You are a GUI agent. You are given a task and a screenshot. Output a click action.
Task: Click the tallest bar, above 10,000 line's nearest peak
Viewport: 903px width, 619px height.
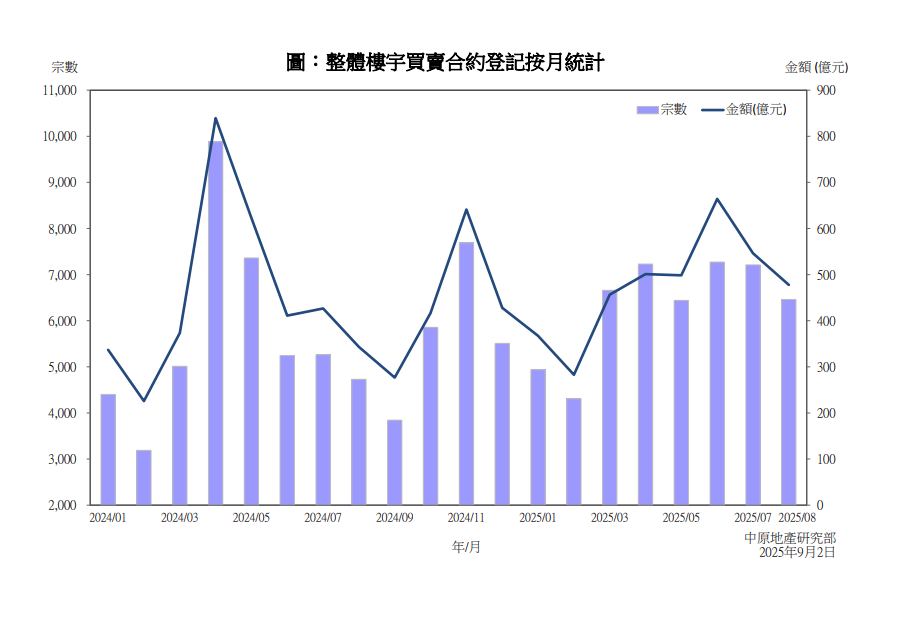215,322
